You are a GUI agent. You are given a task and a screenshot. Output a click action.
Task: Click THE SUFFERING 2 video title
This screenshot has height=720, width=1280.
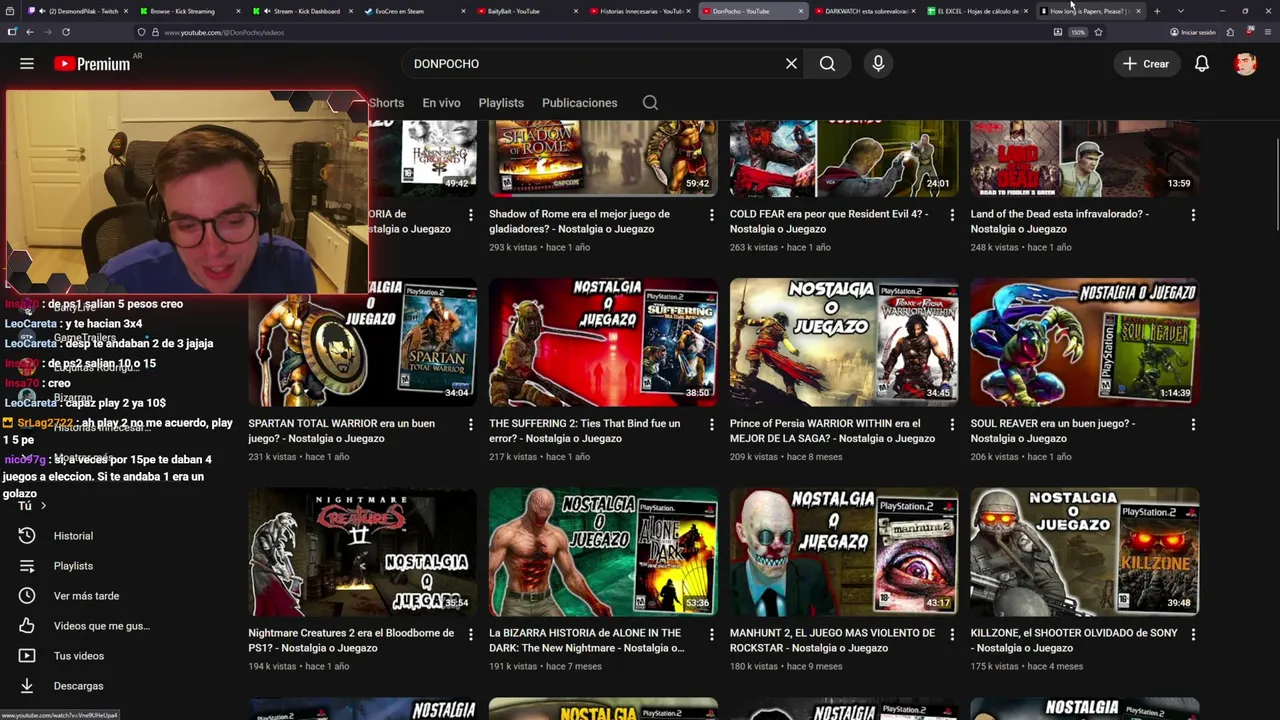click(585, 431)
